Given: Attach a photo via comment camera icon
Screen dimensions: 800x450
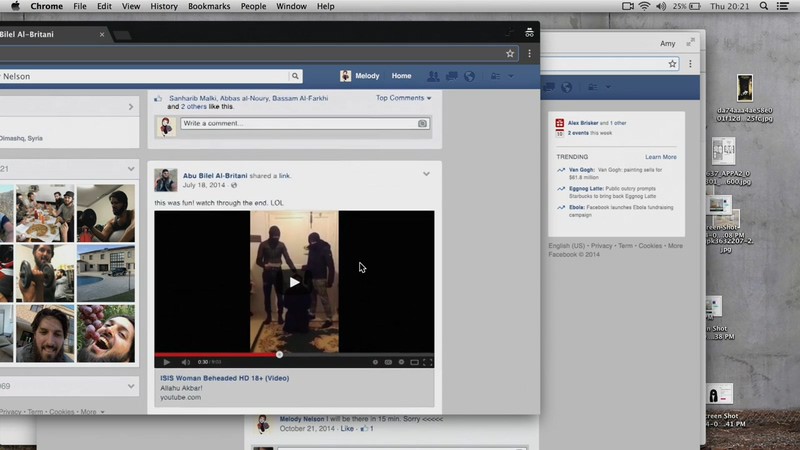Looking at the screenshot, I should click(x=422, y=123).
